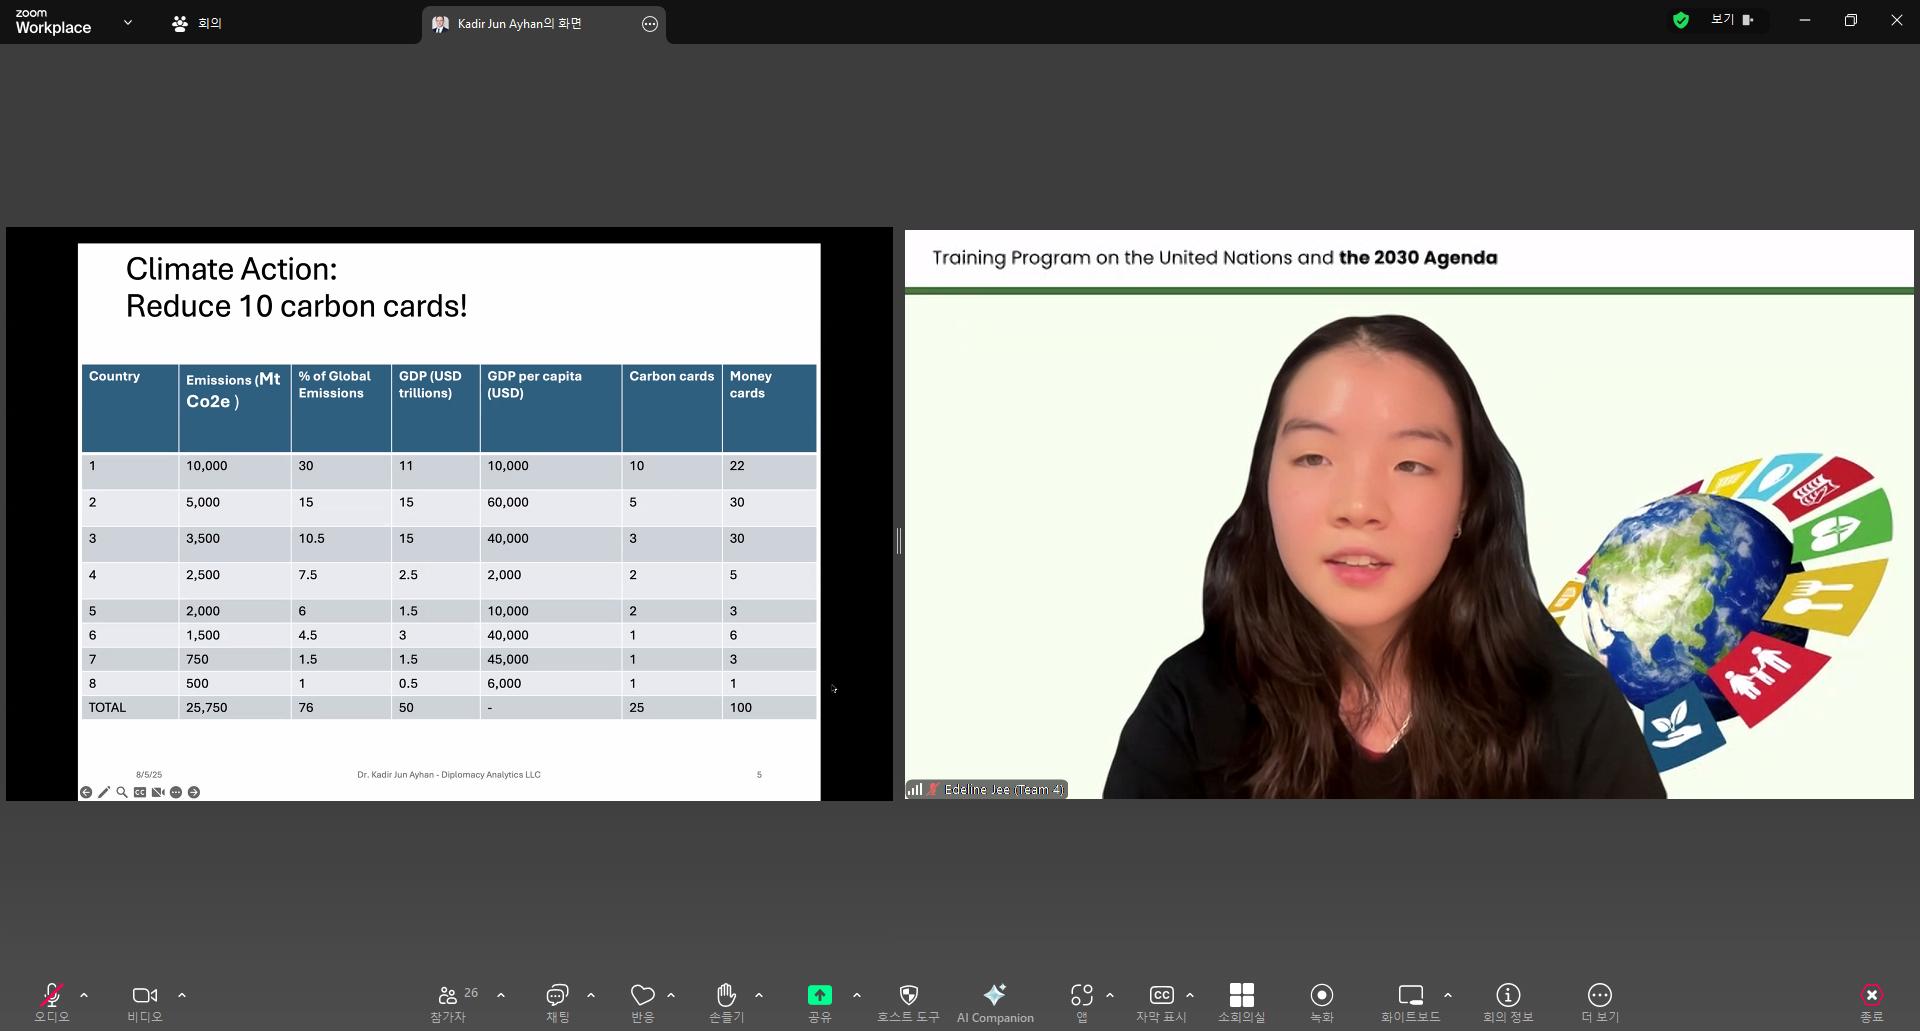This screenshot has height=1032, width=1920.
Task: Unmute the microphone audio button
Action: [x=52, y=997]
